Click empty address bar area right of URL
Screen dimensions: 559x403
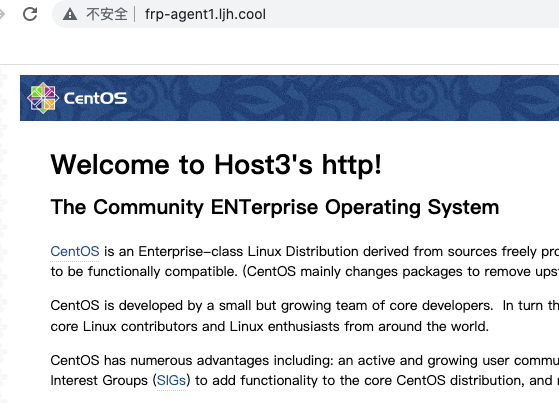pyautogui.click(x=410, y=14)
